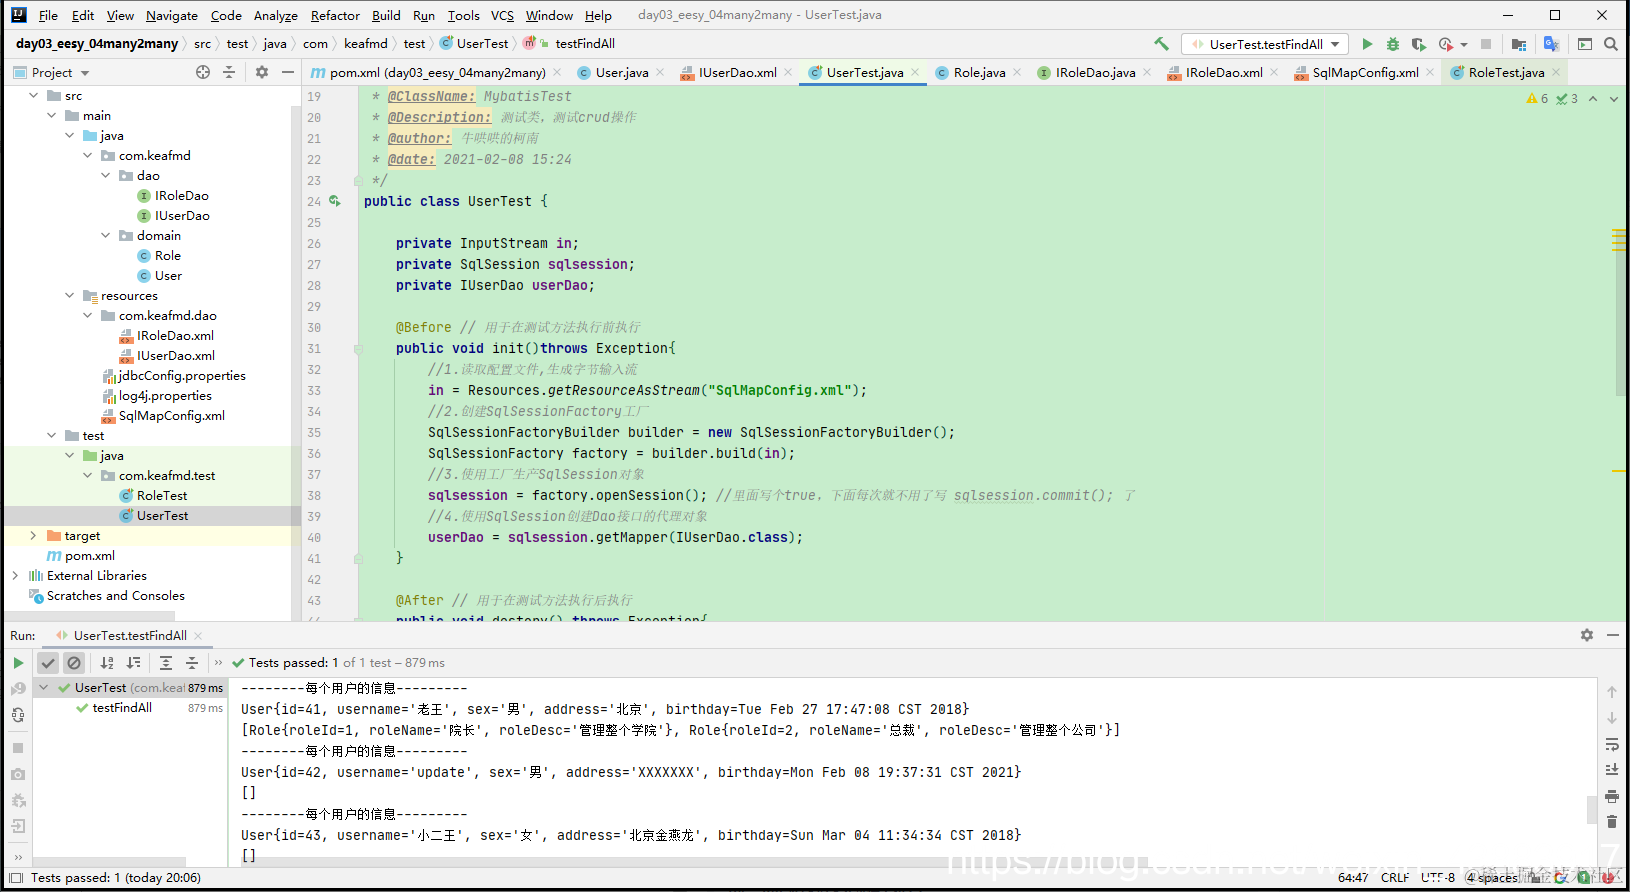
Task: Collapse the resources folder
Action: pyautogui.click(x=69, y=296)
